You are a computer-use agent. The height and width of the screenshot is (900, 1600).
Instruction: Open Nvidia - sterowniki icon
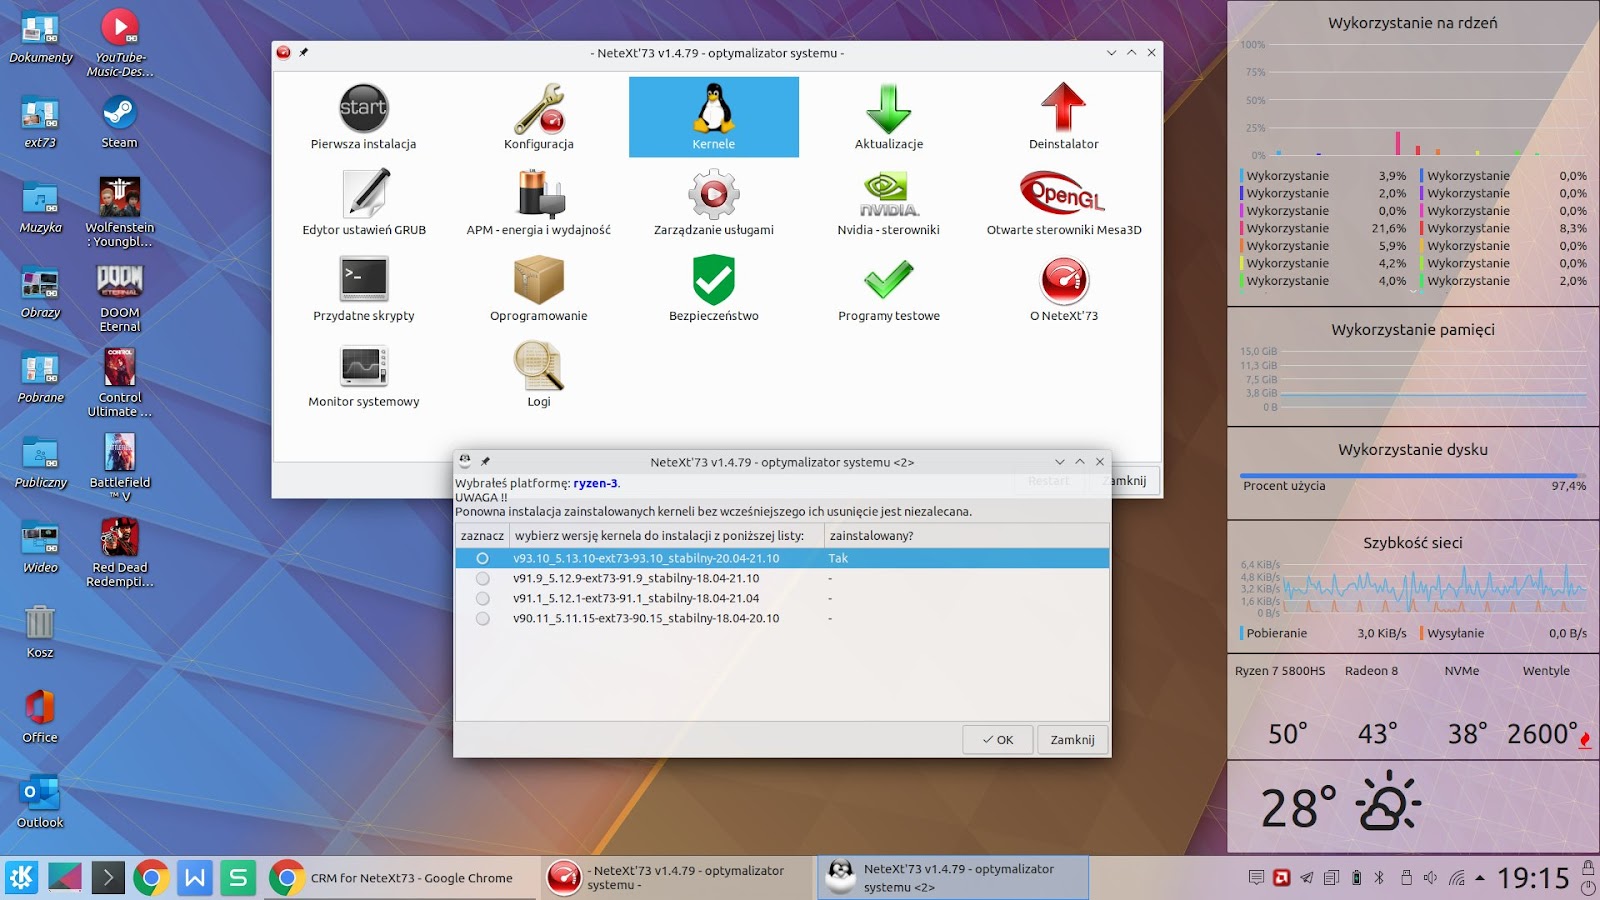click(889, 203)
